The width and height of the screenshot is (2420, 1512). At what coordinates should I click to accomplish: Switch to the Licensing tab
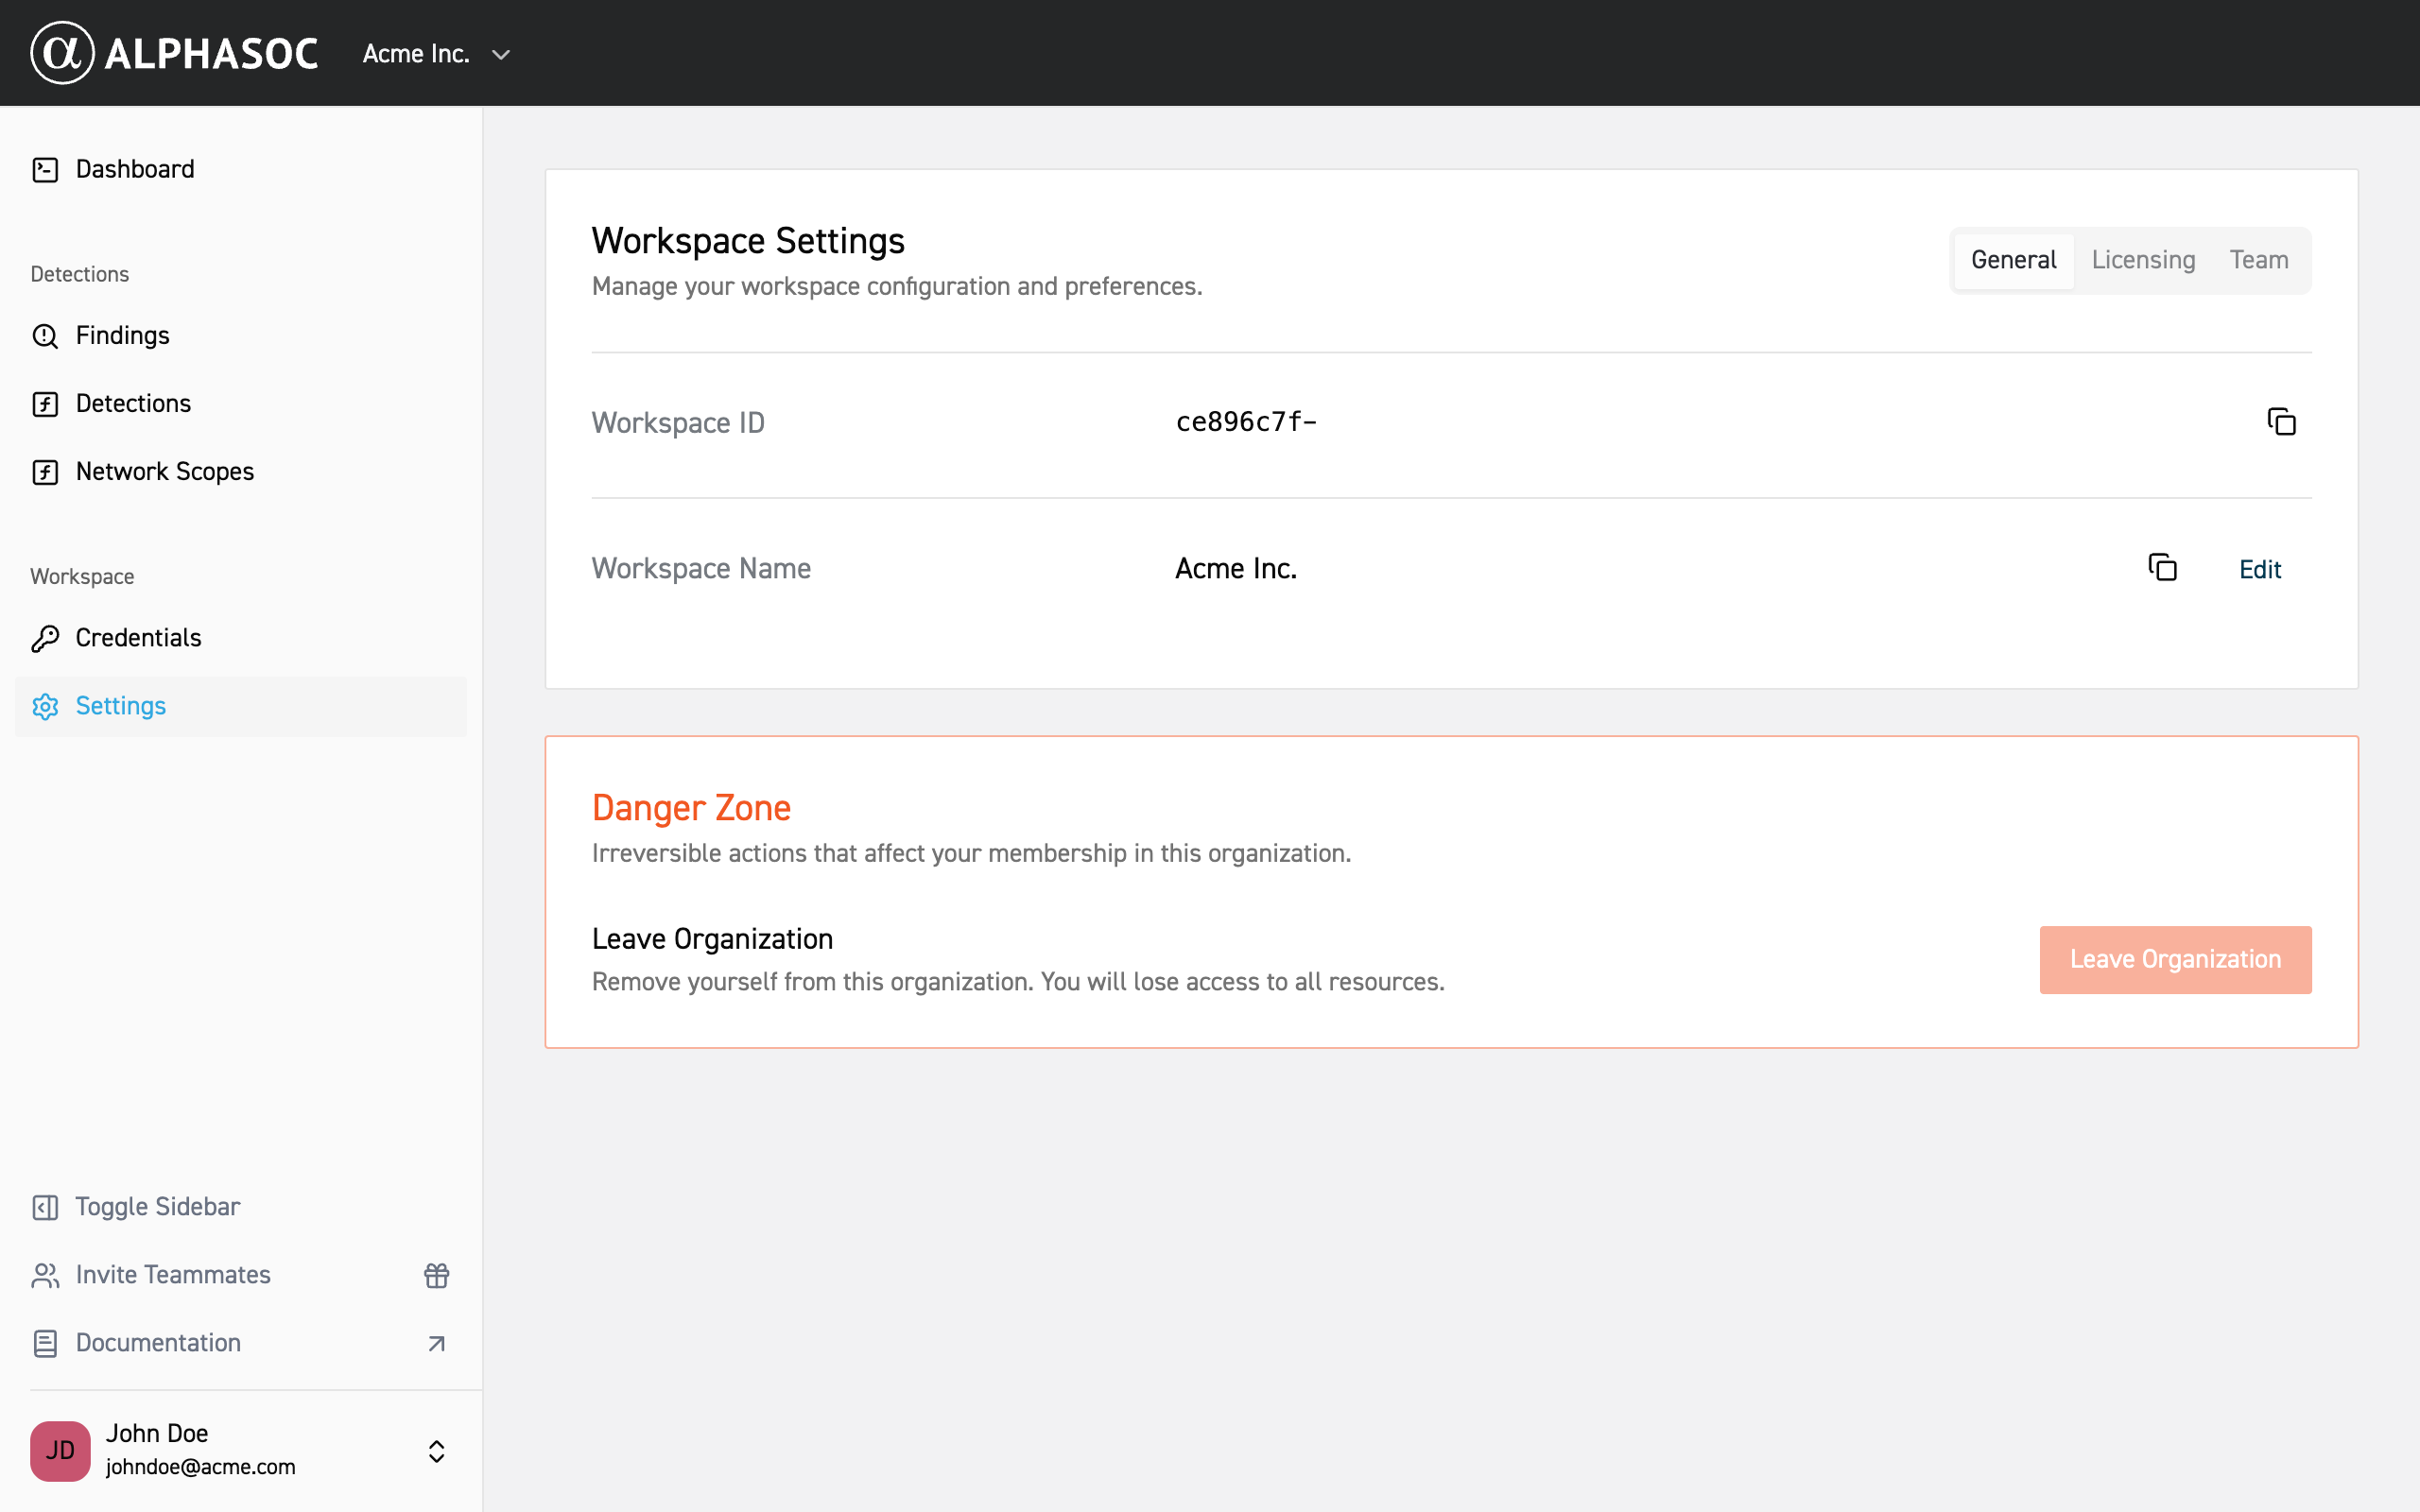[x=2143, y=260]
